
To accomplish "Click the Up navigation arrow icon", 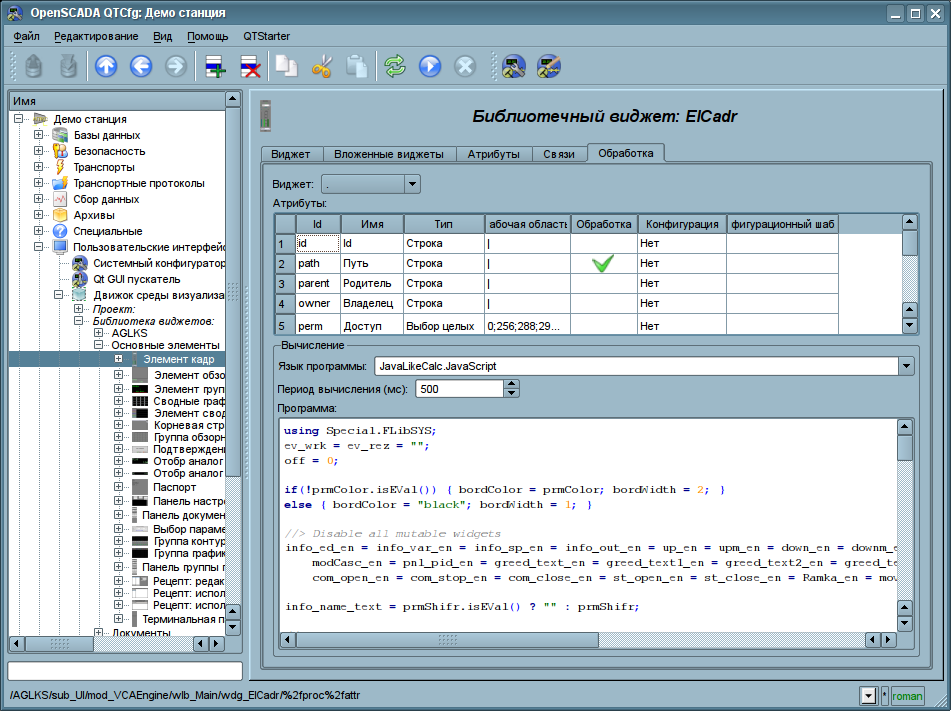I will pos(106,66).
